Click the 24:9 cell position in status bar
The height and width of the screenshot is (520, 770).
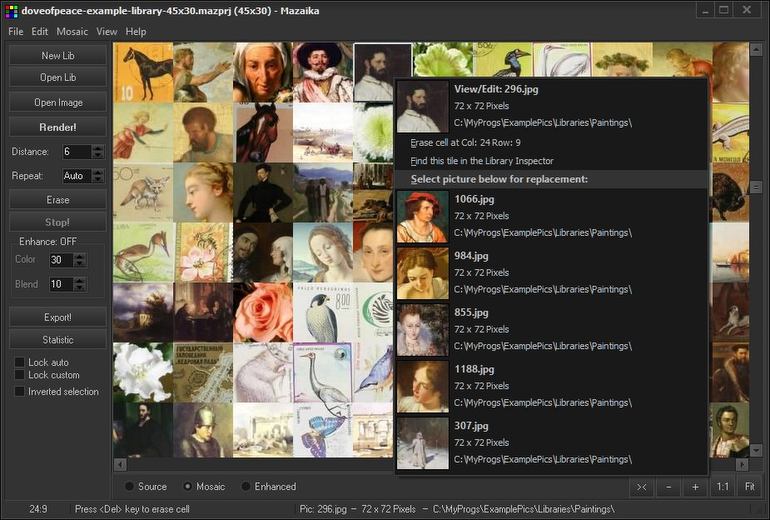(38, 509)
